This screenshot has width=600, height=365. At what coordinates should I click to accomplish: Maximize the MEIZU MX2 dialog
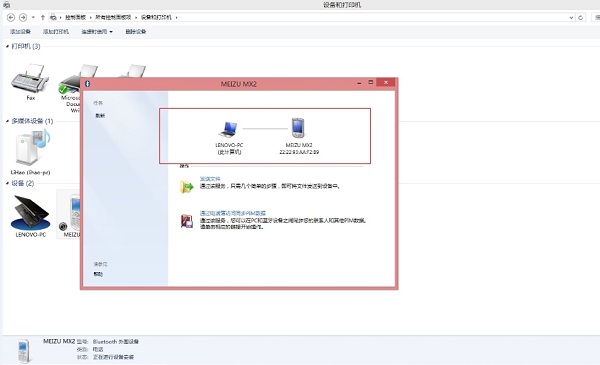point(370,83)
